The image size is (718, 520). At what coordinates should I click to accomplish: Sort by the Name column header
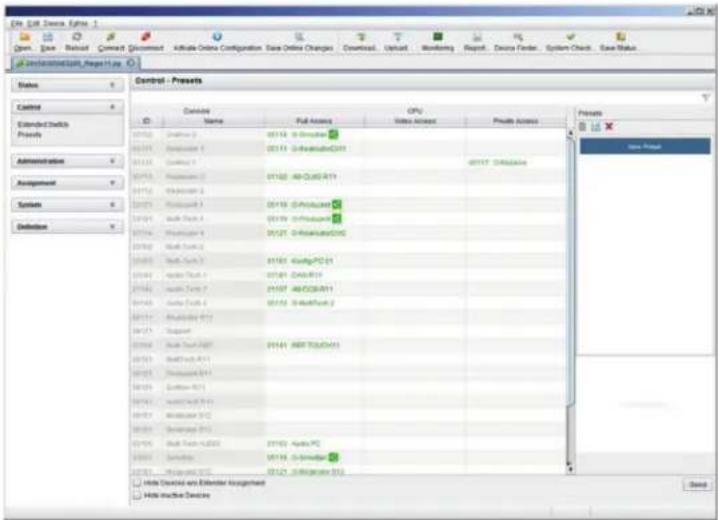click(x=213, y=121)
